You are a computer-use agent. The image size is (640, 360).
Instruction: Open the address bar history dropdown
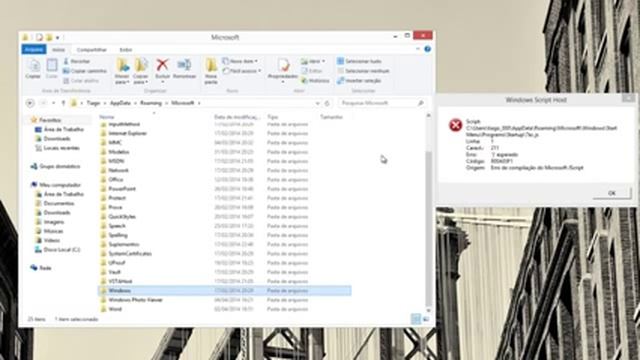[x=318, y=103]
